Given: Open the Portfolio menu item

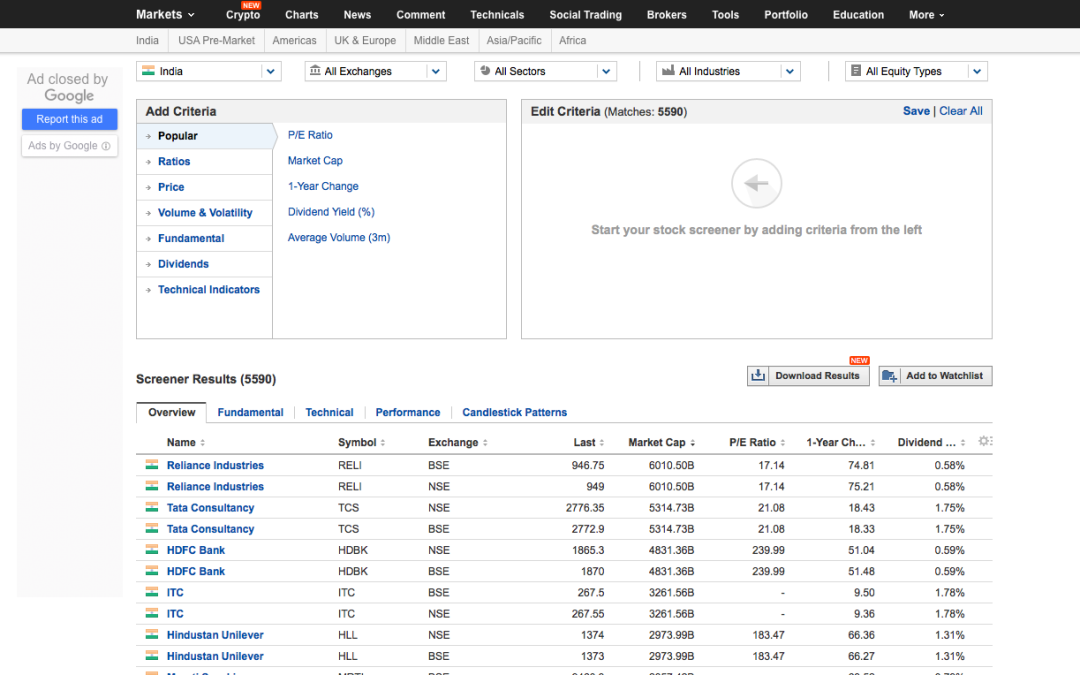Looking at the screenshot, I should [x=786, y=14].
